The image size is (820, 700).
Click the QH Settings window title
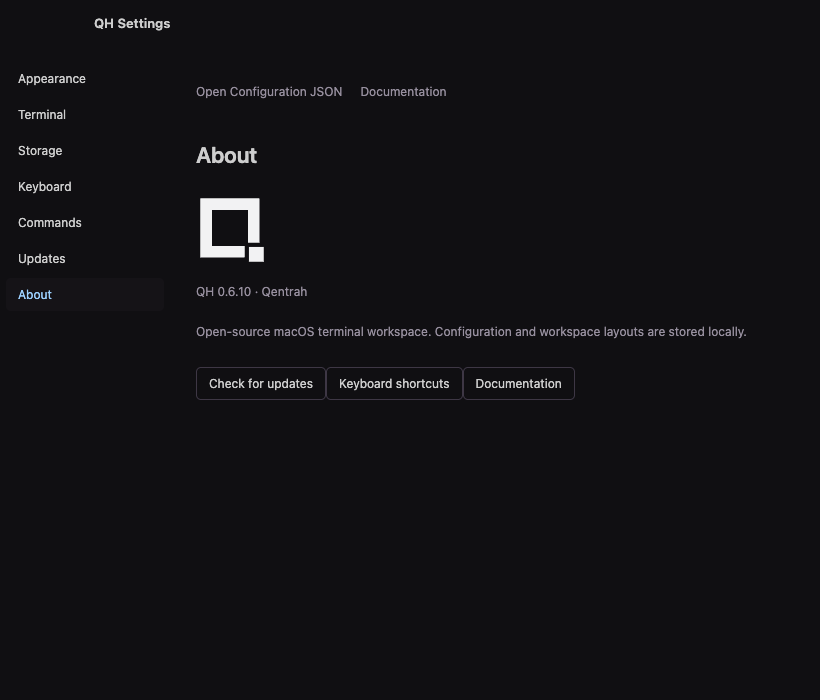click(132, 24)
